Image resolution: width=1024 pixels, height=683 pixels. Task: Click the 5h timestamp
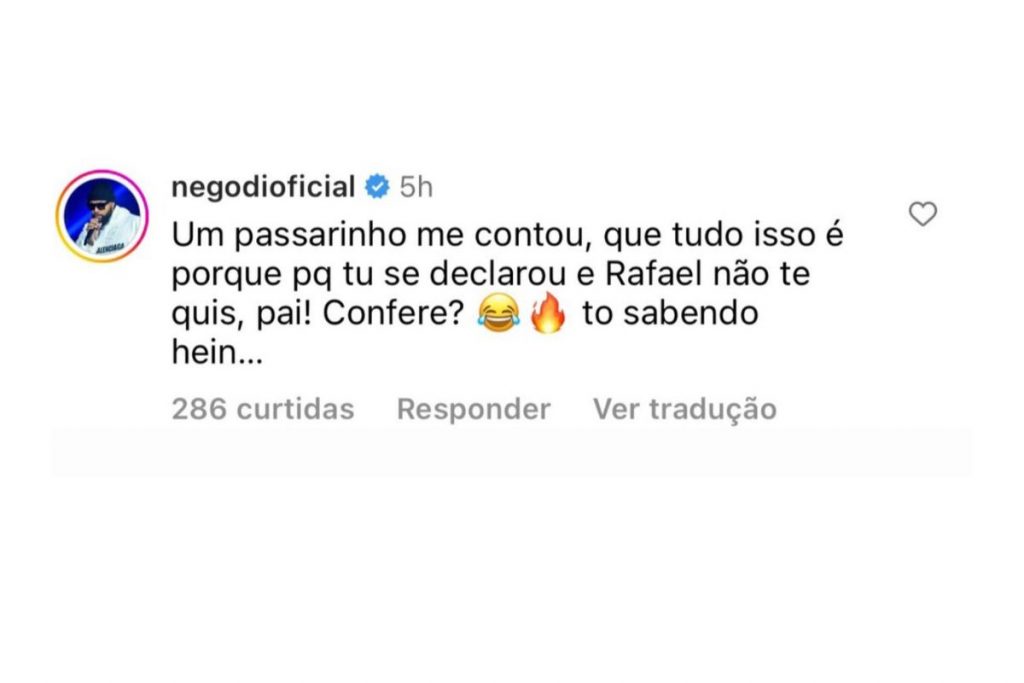pos(415,187)
